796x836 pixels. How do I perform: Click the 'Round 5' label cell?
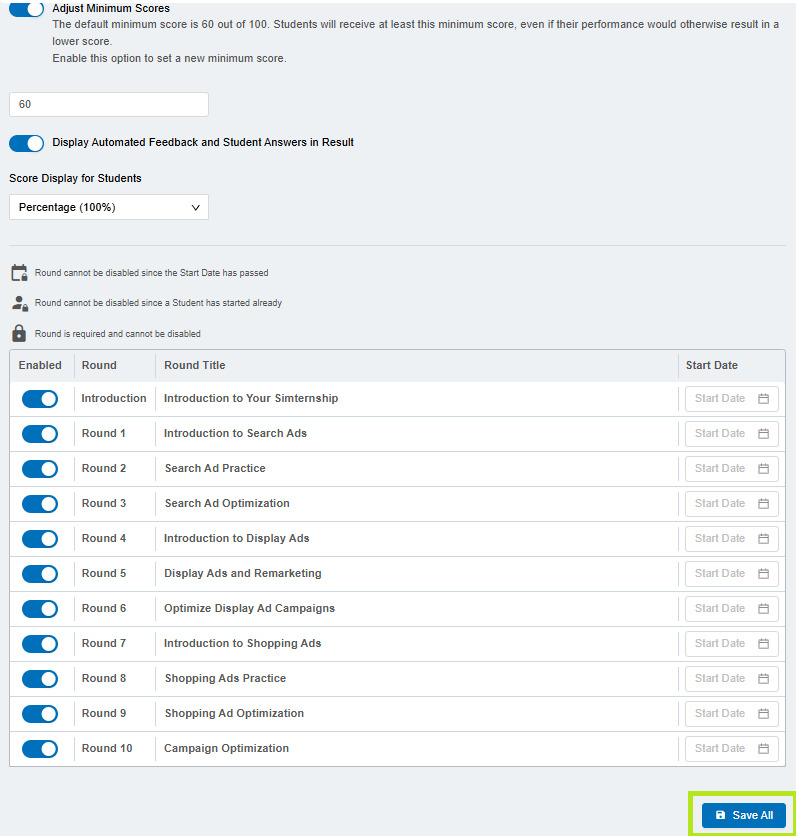coord(104,573)
